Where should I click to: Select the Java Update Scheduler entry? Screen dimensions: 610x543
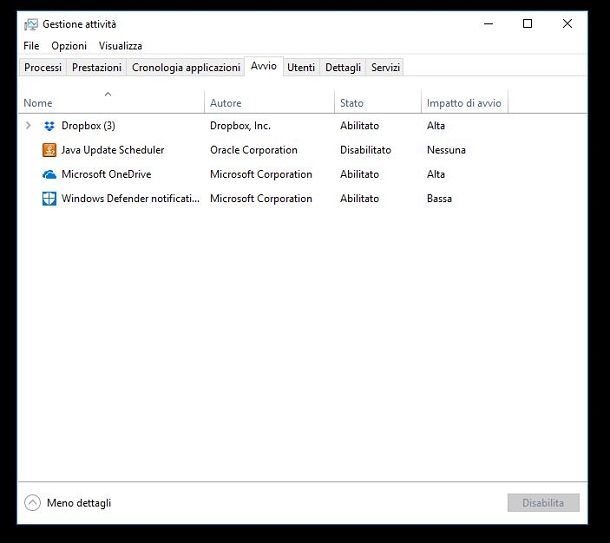click(x=113, y=150)
